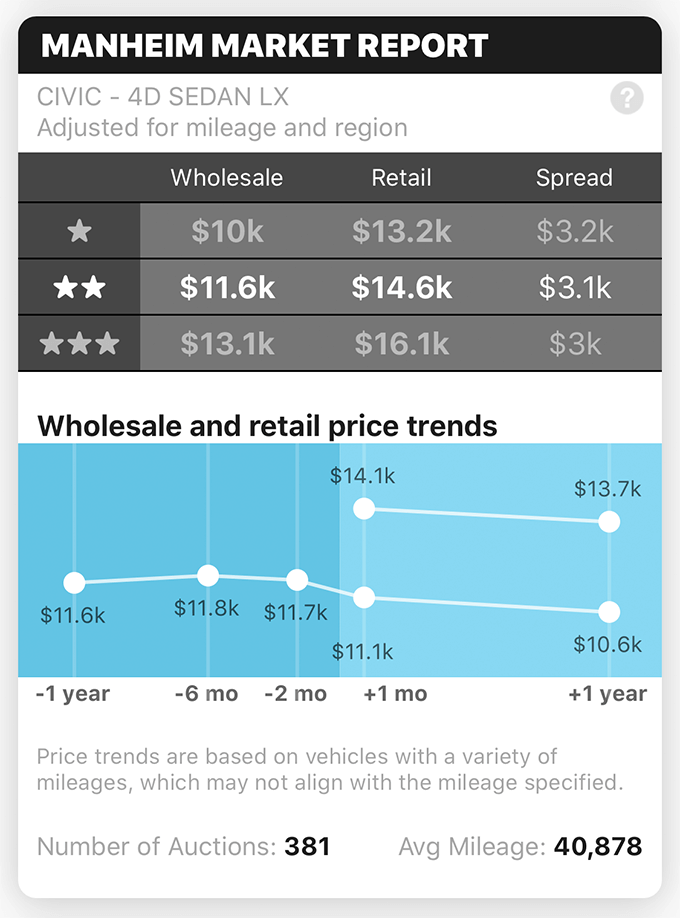The height and width of the screenshot is (918, 680).
Task: Select the two-star condition rating row icon
Action: click(78, 287)
